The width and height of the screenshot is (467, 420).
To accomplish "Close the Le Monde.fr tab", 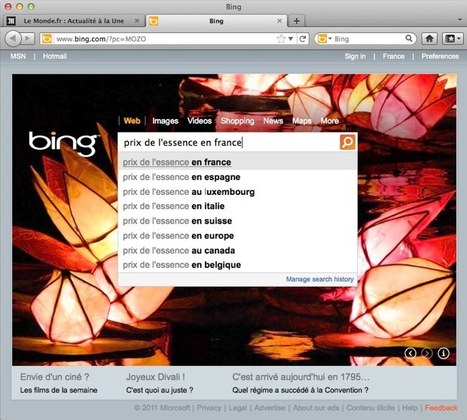I will 137,21.
